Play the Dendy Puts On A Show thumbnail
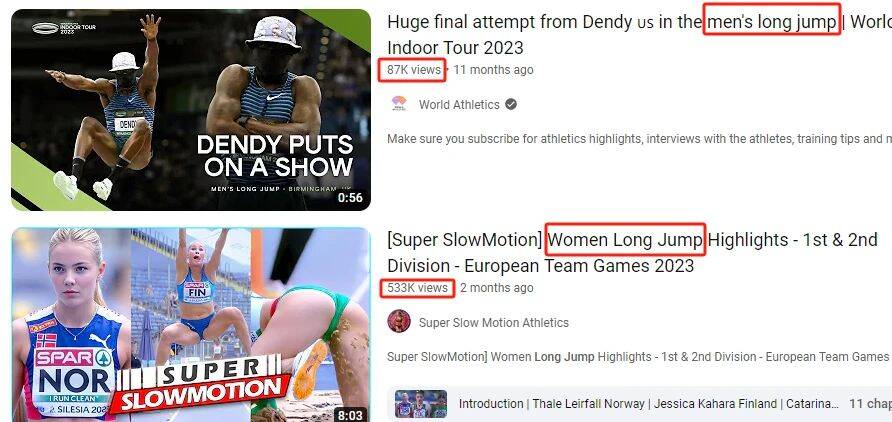The image size is (892, 422). point(191,110)
